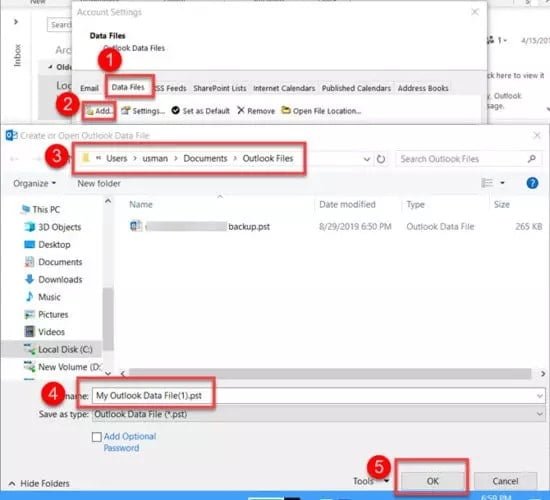This screenshot has width=550, height=500.
Task: Click Set as Default
Action: coord(201,111)
